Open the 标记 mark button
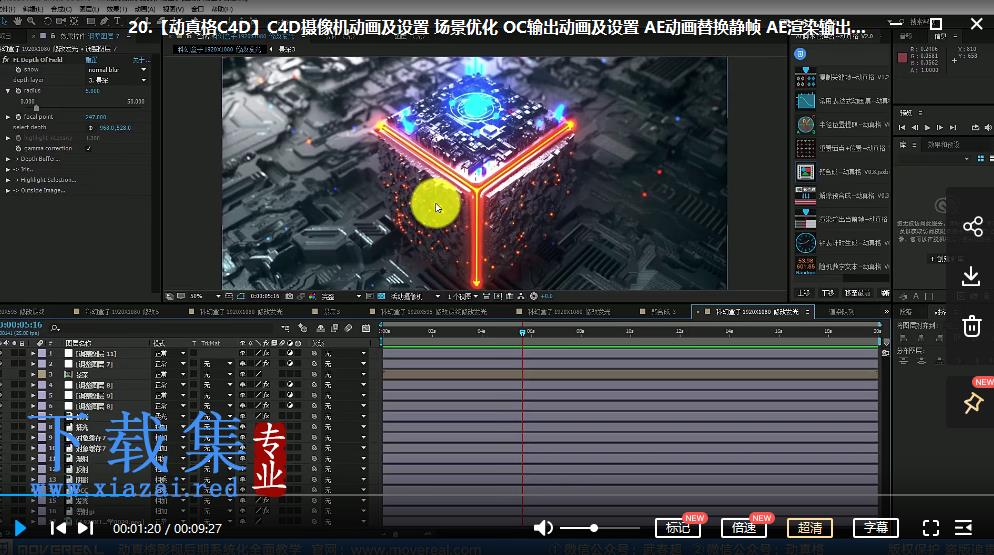Screen dimensions: 994x555 point(678,528)
